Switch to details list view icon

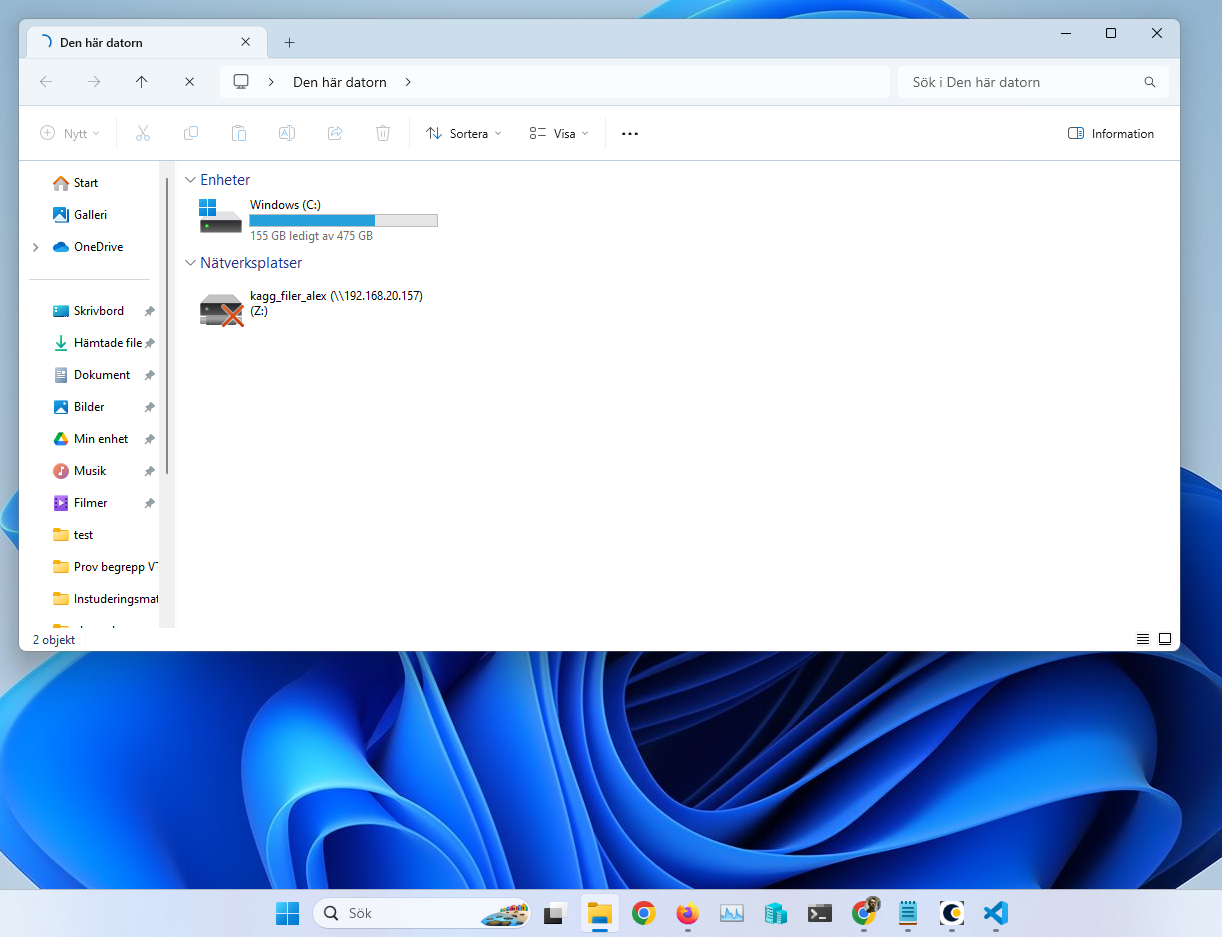pos(1143,639)
